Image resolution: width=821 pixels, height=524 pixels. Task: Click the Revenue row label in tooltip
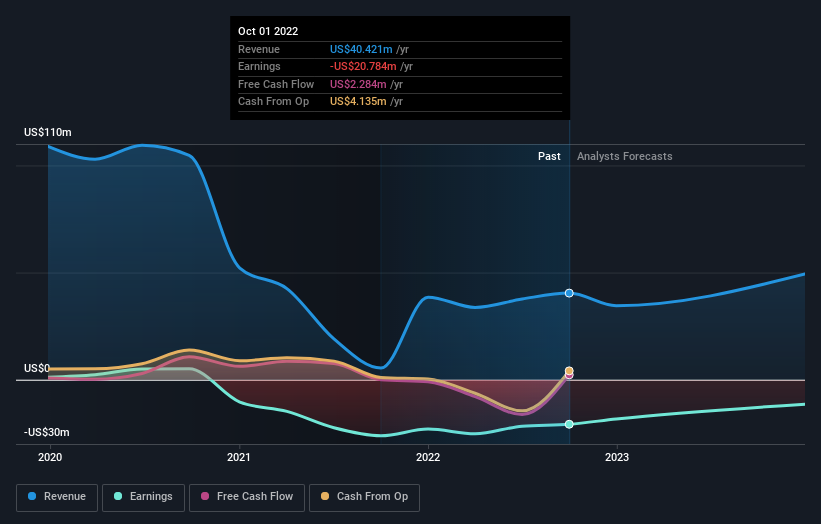259,49
